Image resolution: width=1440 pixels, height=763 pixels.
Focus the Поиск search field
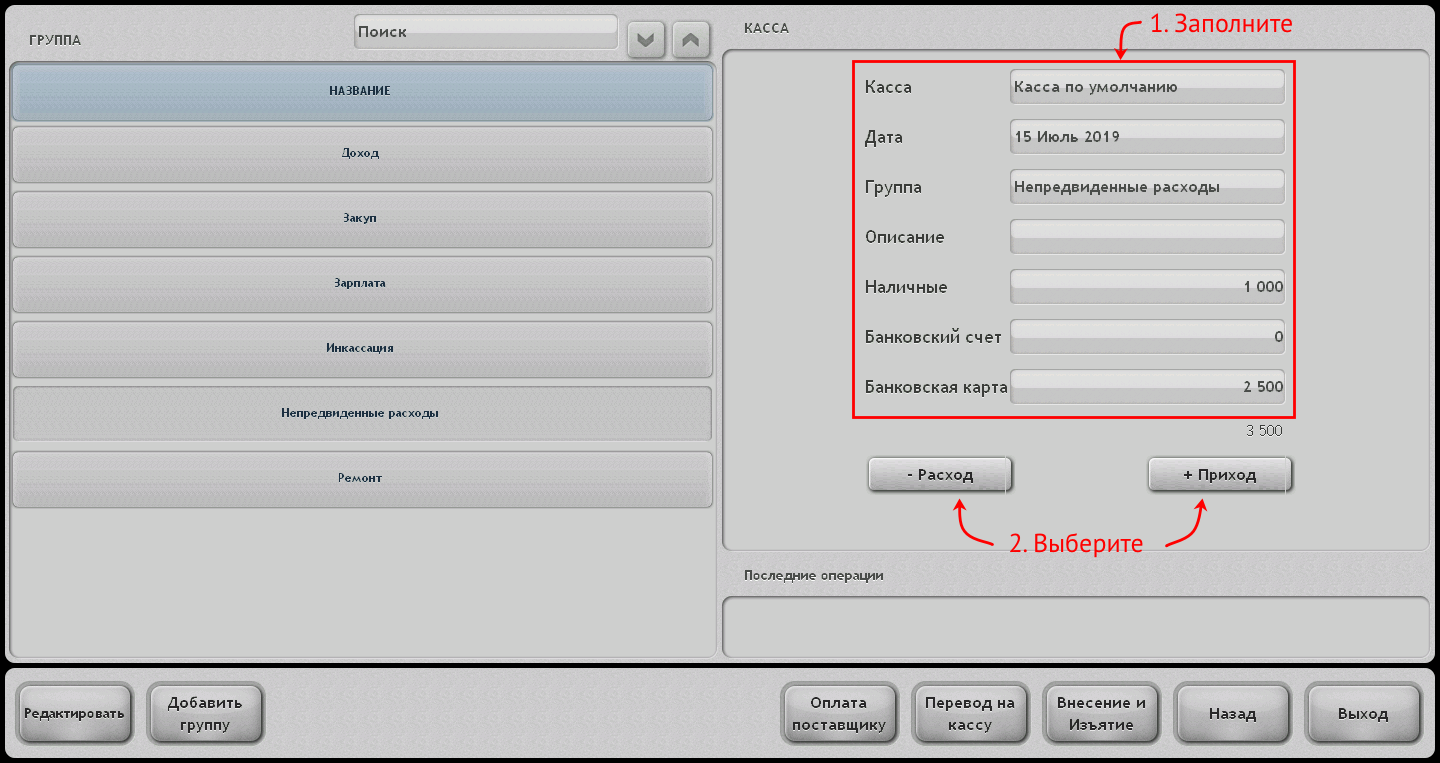pos(486,32)
